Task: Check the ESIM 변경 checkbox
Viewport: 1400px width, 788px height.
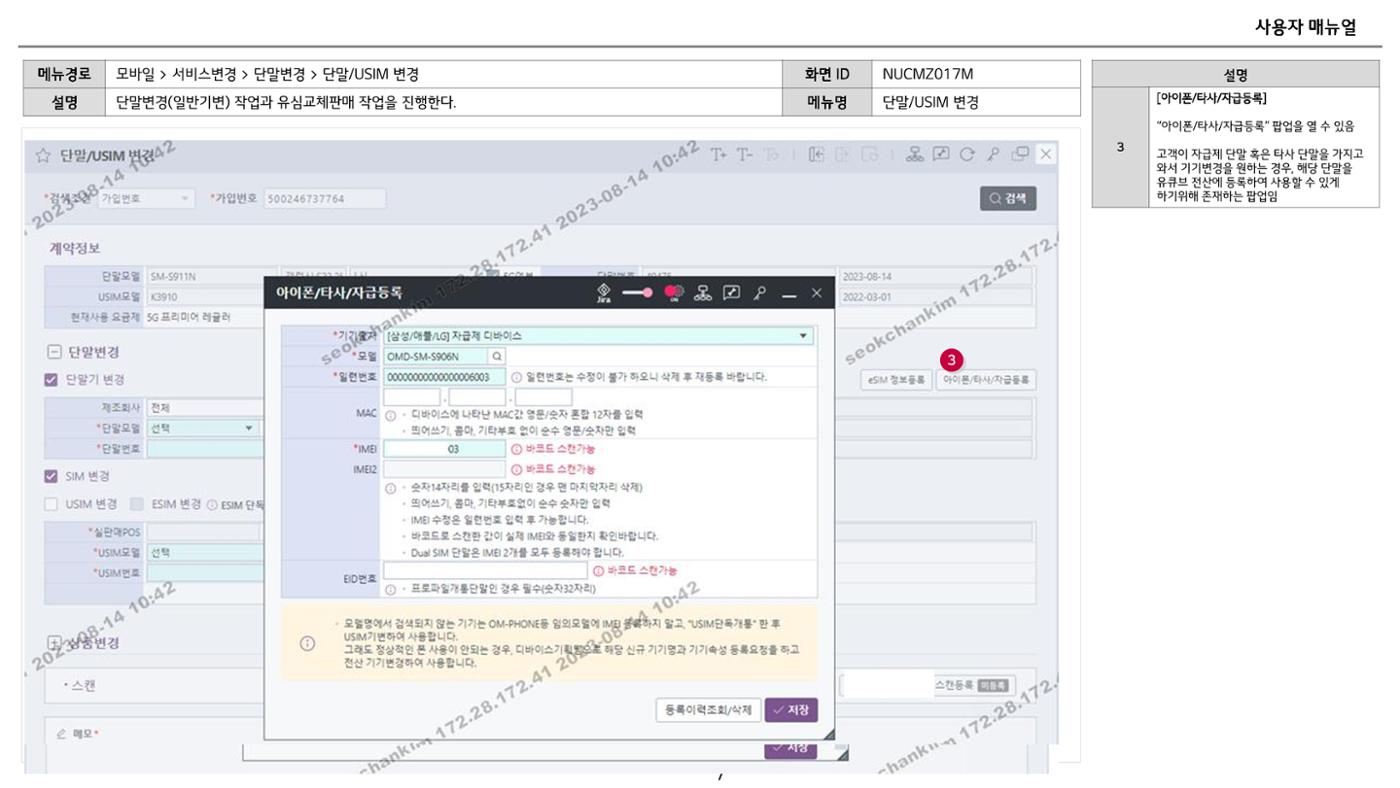Action: click(x=137, y=505)
